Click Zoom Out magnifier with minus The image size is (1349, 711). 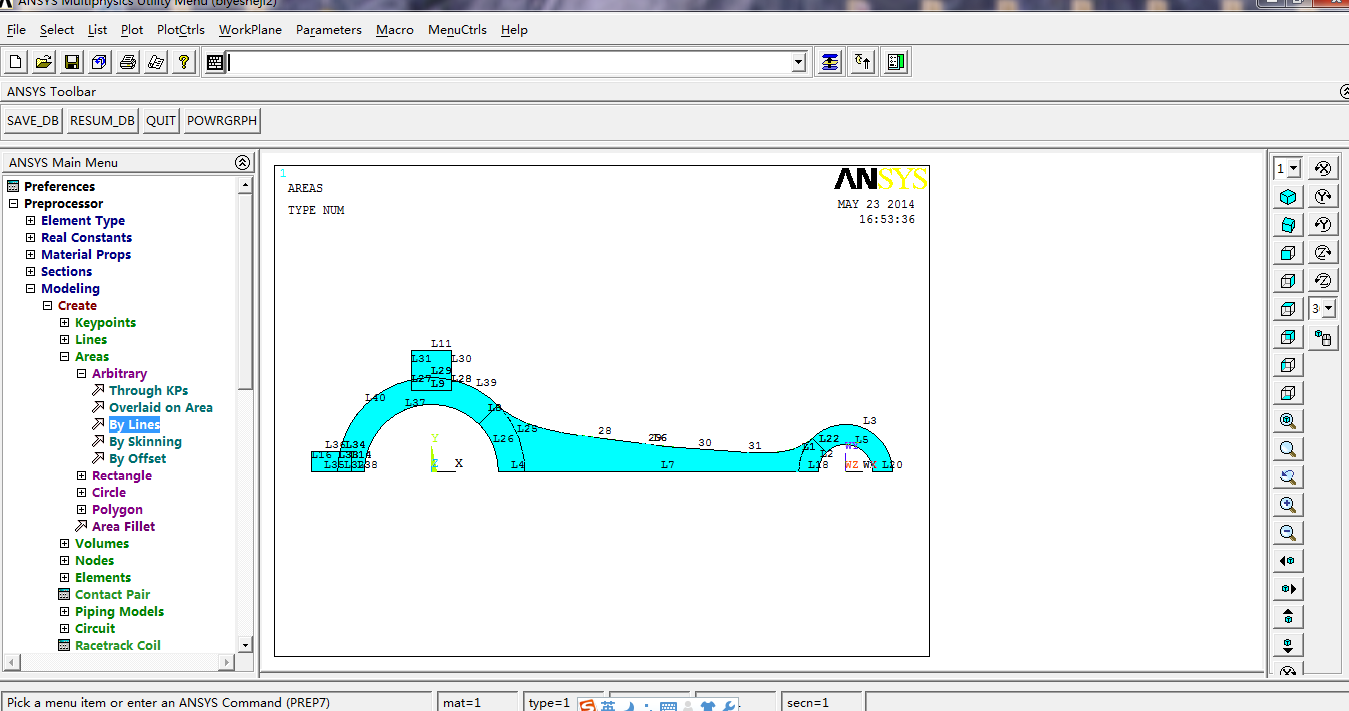coord(1289,533)
